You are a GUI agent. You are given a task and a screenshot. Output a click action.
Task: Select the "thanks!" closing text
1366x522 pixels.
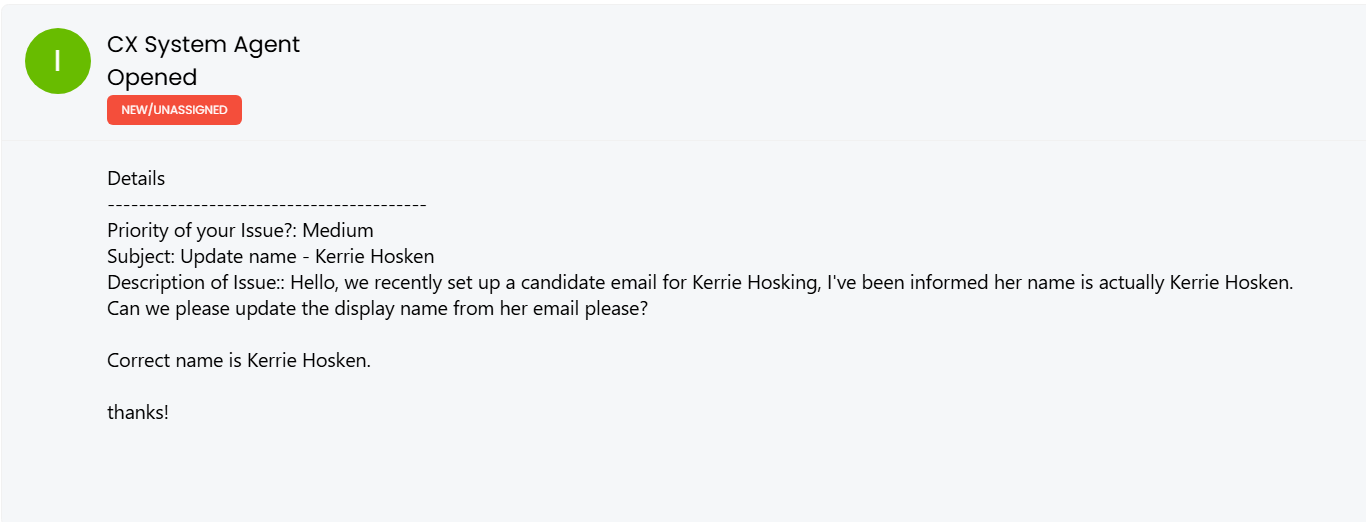138,412
